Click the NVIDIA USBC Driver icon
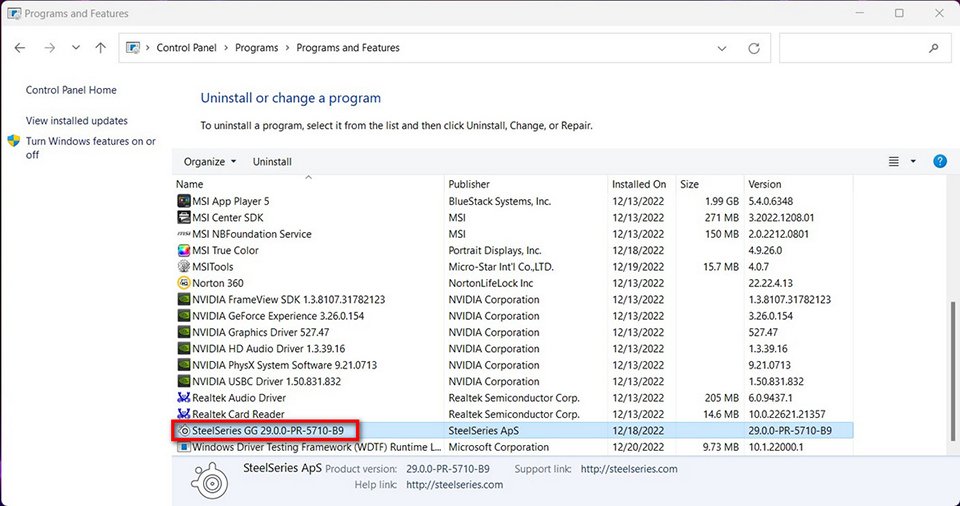Screen dimensions: 960x506 183,381
